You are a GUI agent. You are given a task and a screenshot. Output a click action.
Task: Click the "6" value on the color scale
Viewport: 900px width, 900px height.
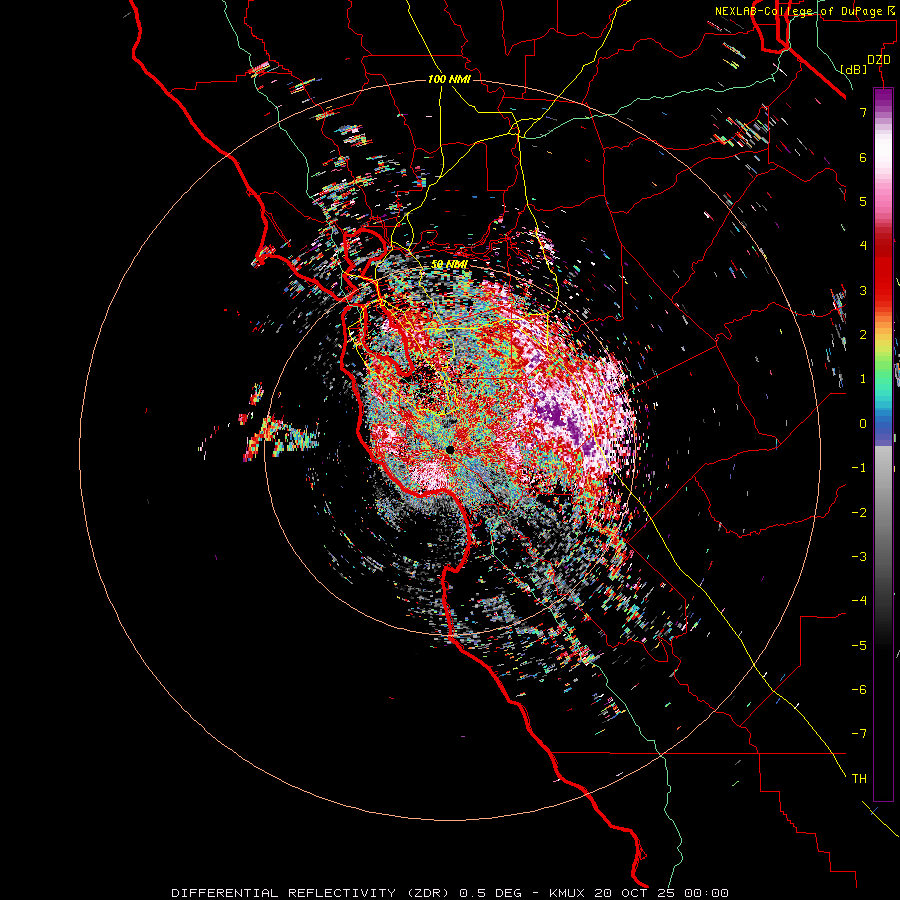tap(863, 157)
